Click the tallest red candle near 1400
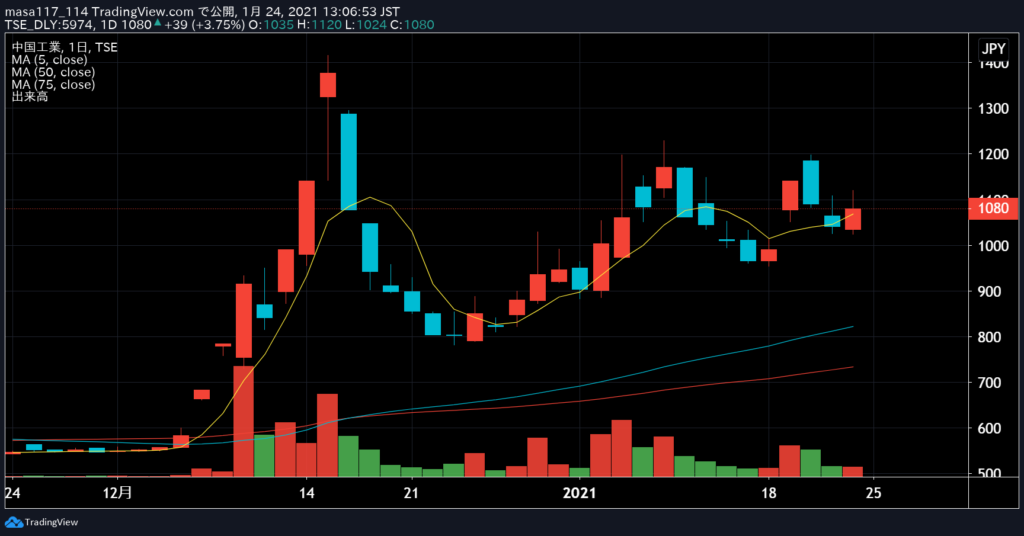This screenshot has width=1024, height=536. click(328, 85)
